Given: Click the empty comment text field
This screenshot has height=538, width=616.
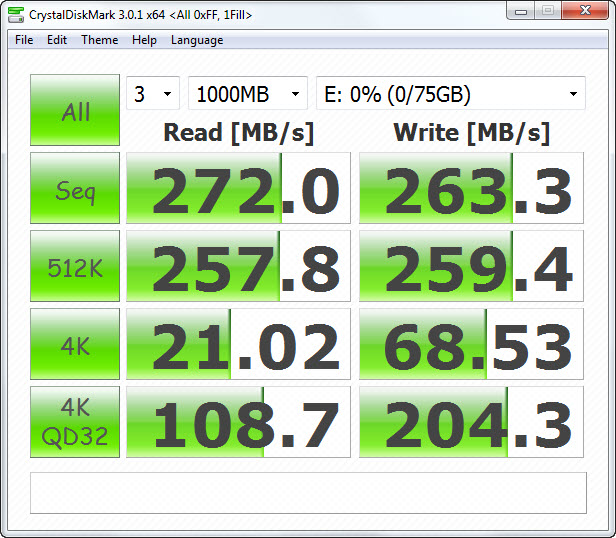Looking at the screenshot, I should [308, 493].
